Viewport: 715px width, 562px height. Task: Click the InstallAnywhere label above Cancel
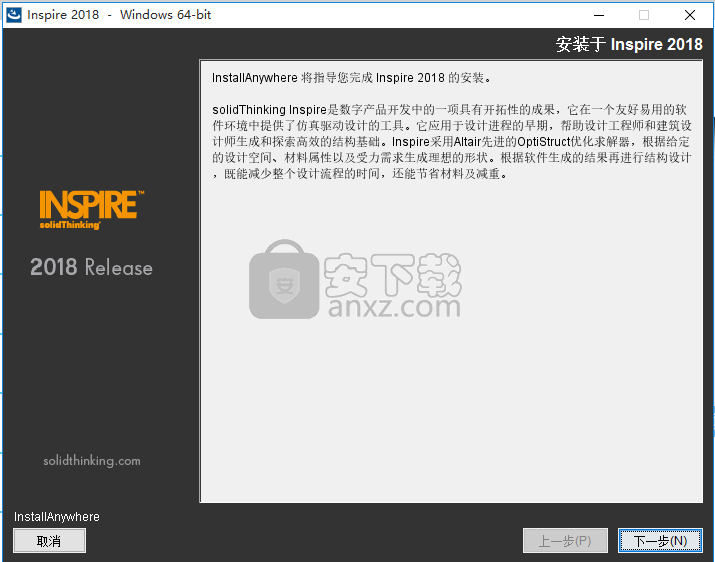57,517
